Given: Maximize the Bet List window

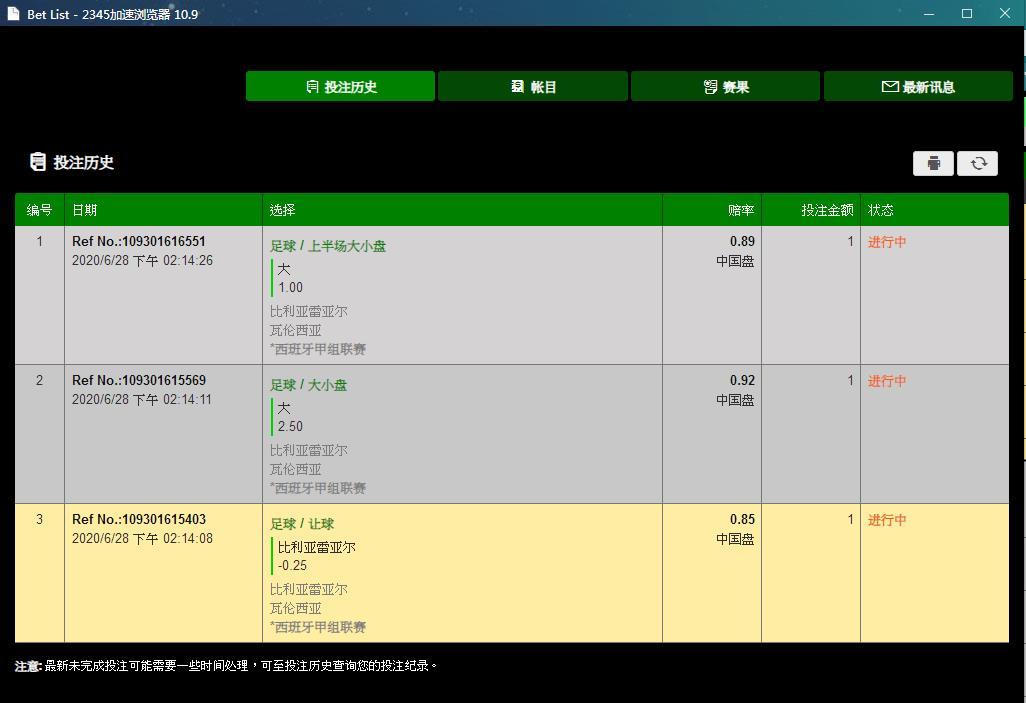Looking at the screenshot, I should tap(966, 13).
